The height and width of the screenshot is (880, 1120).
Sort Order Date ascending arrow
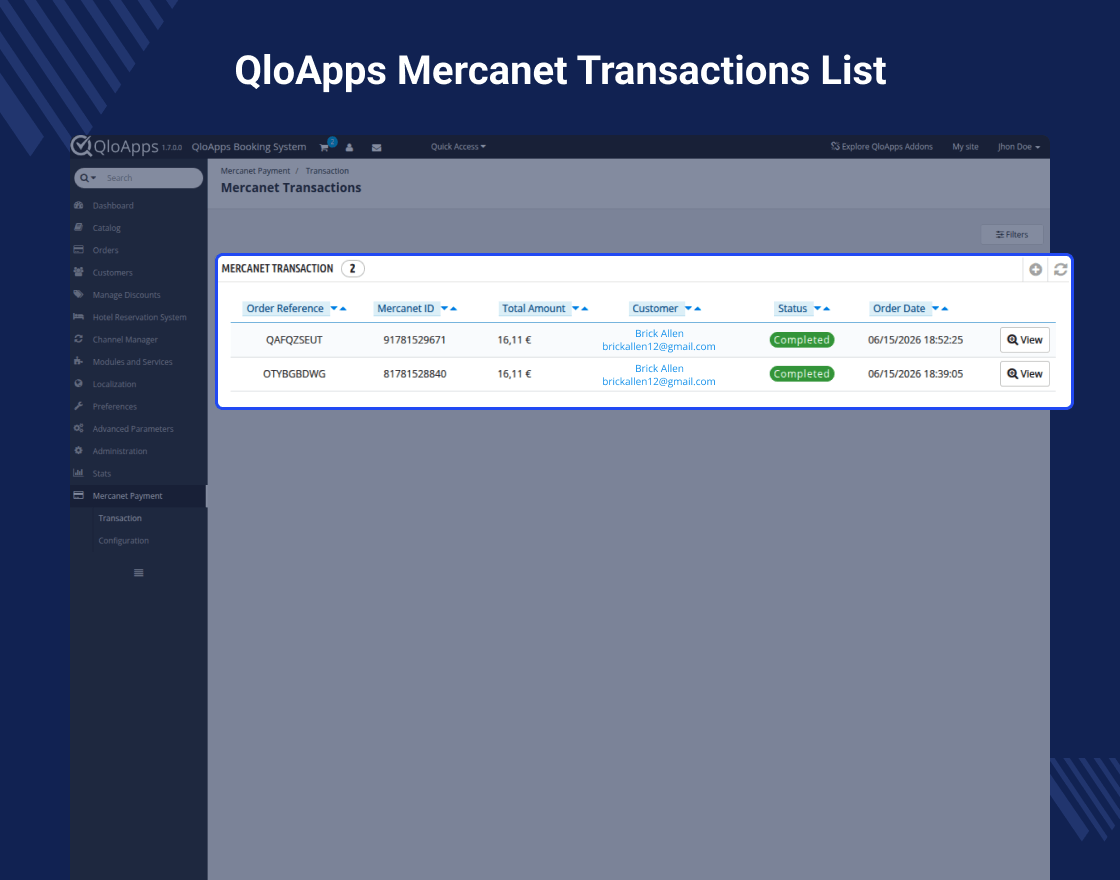point(945,309)
